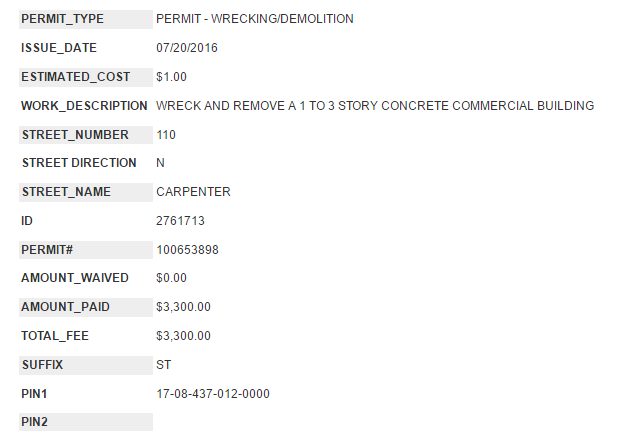Select the Permit - Wrecking/Demolition value
Screen dimensions: 621x433
click(254, 19)
